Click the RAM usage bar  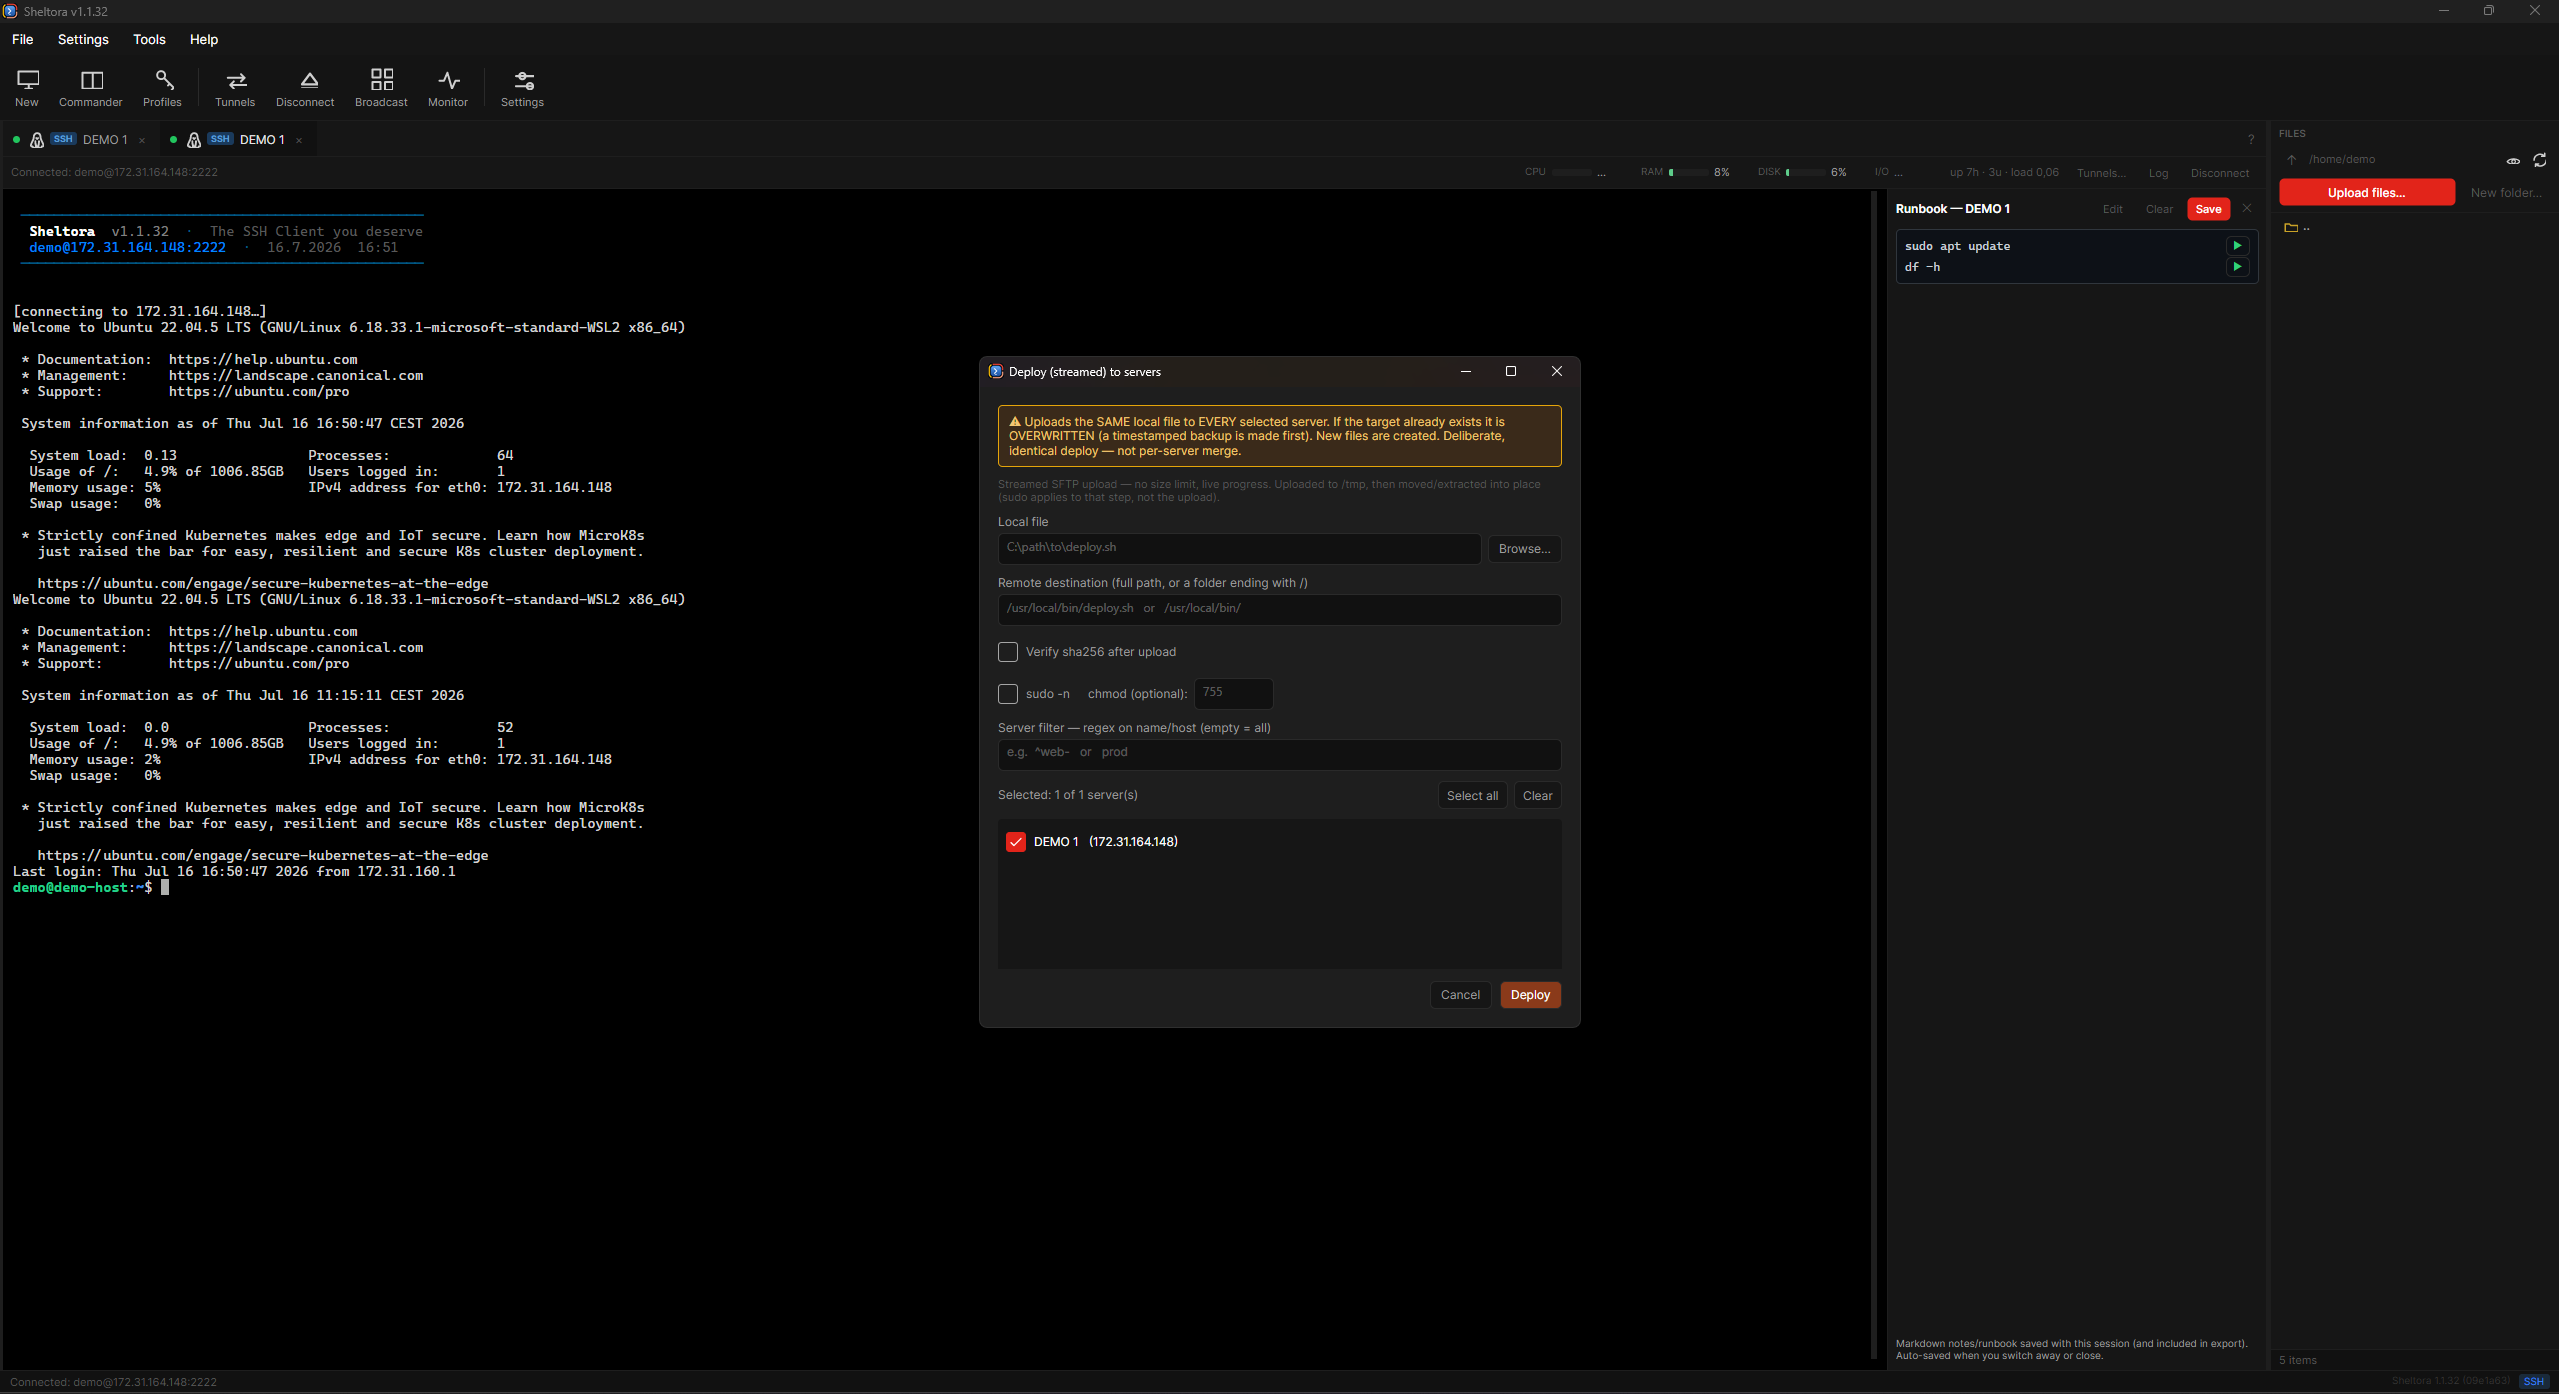(x=1688, y=172)
